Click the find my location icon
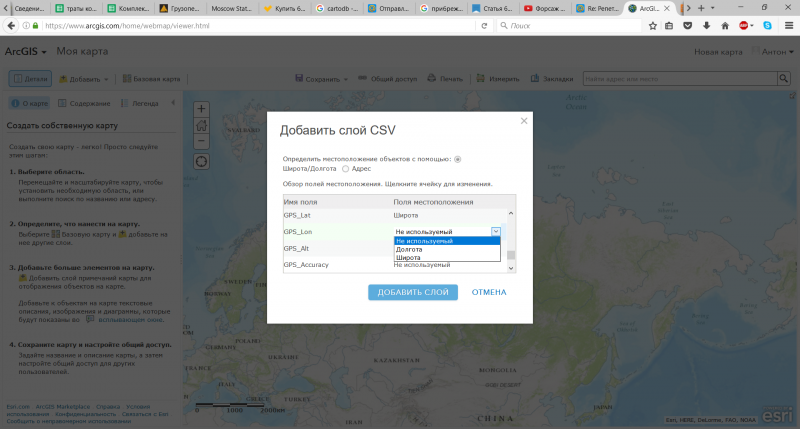Image resolution: width=800 pixels, height=429 pixels. (201, 160)
